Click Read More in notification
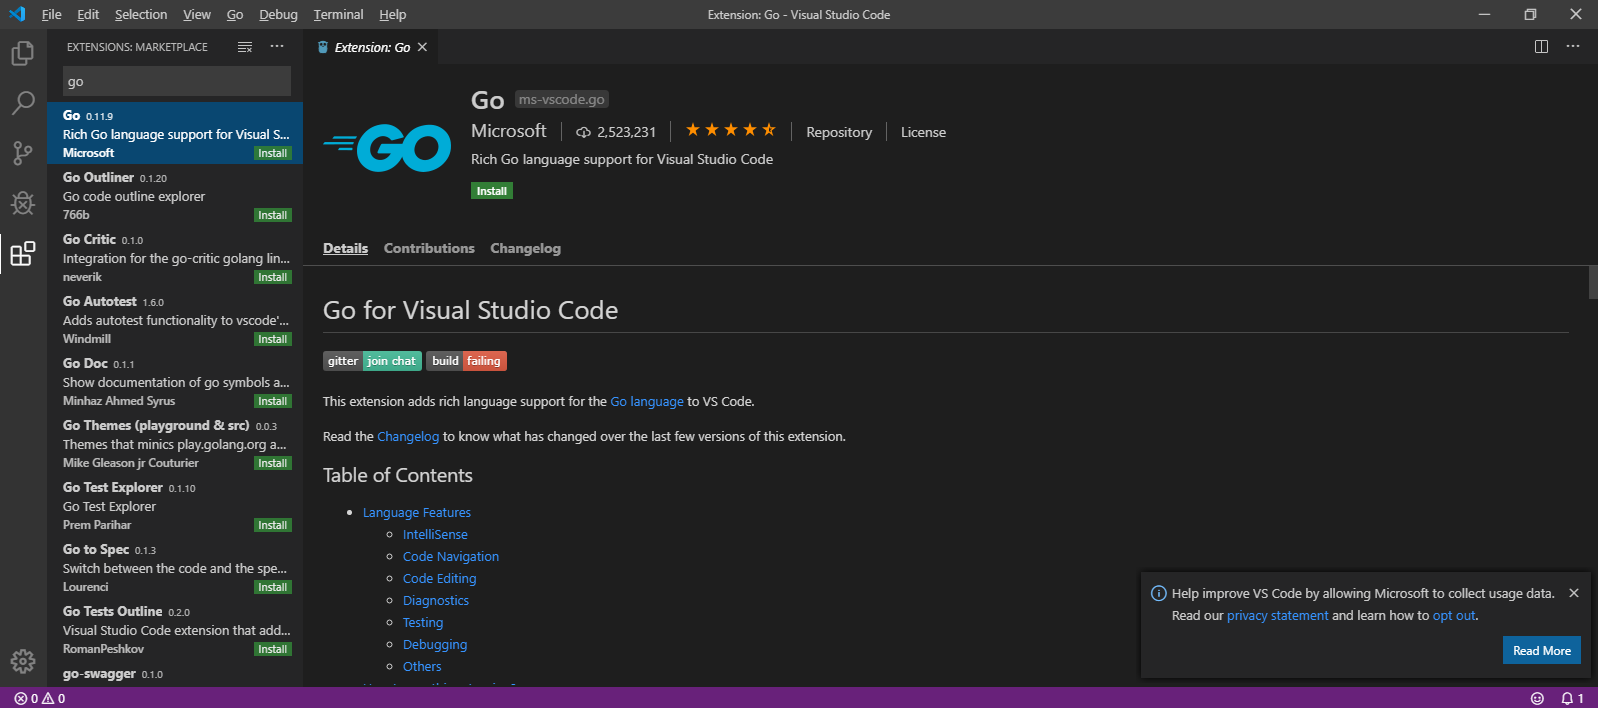This screenshot has width=1598, height=708. pyautogui.click(x=1541, y=650)
